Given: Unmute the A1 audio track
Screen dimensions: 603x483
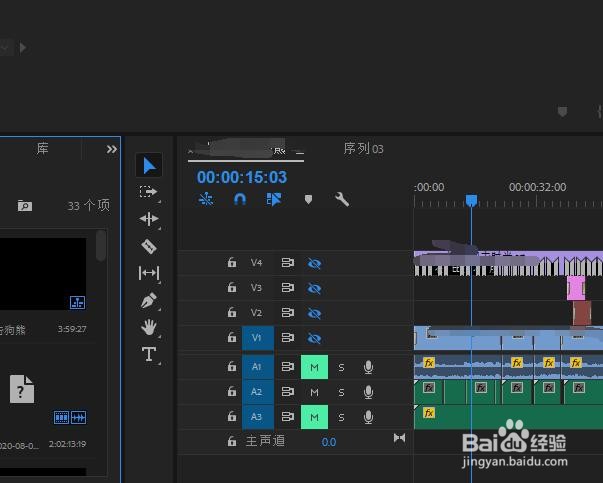Looking at the screenshot, I should point(314,367).
